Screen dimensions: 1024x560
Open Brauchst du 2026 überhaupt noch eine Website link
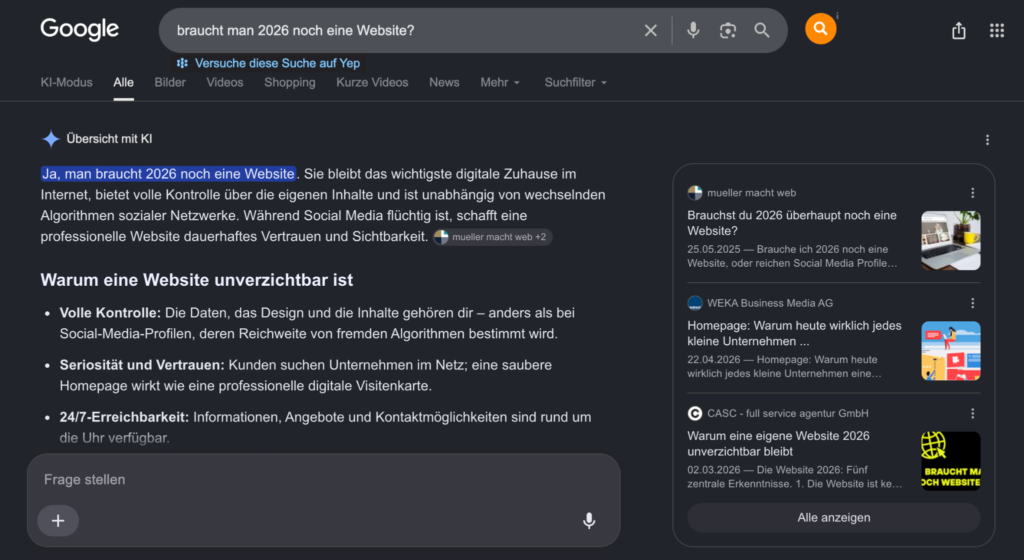click(x=792, y=223)
